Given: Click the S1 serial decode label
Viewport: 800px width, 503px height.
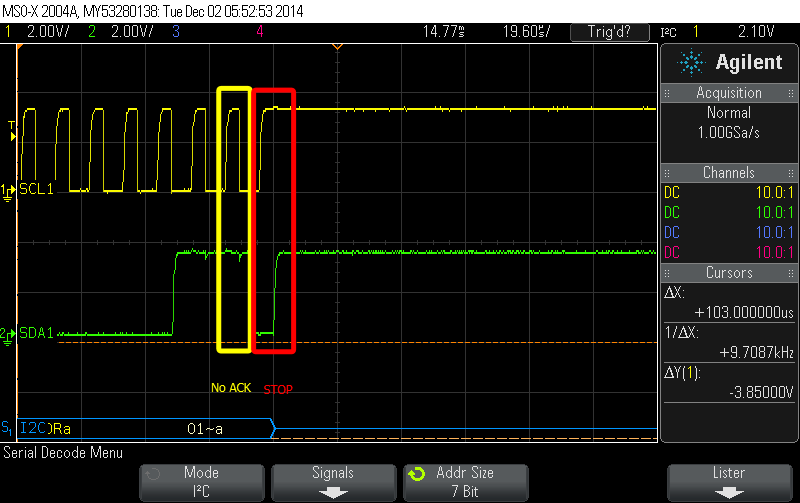Looking at the screenshot, I should (7, 427).
